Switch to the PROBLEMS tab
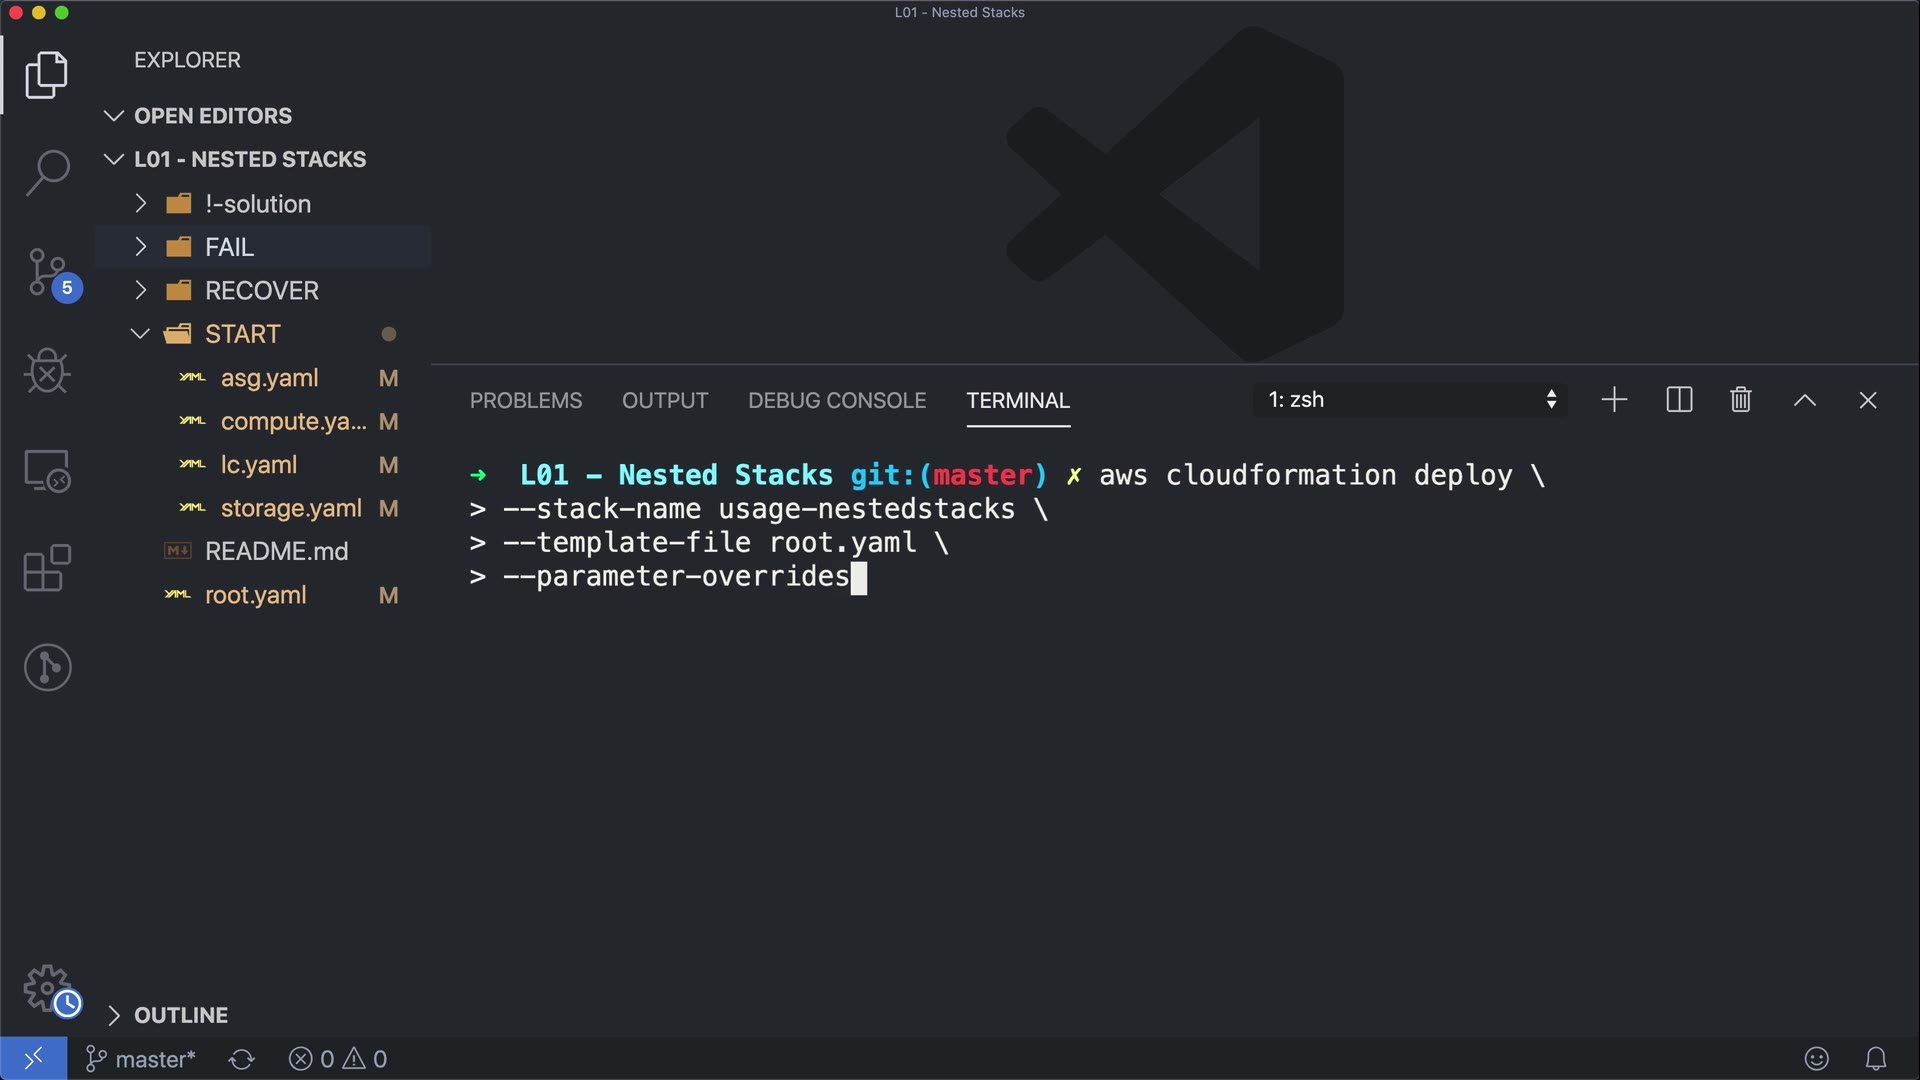This screenshot has height=1080, width=1920. click(x=526, y=400)
